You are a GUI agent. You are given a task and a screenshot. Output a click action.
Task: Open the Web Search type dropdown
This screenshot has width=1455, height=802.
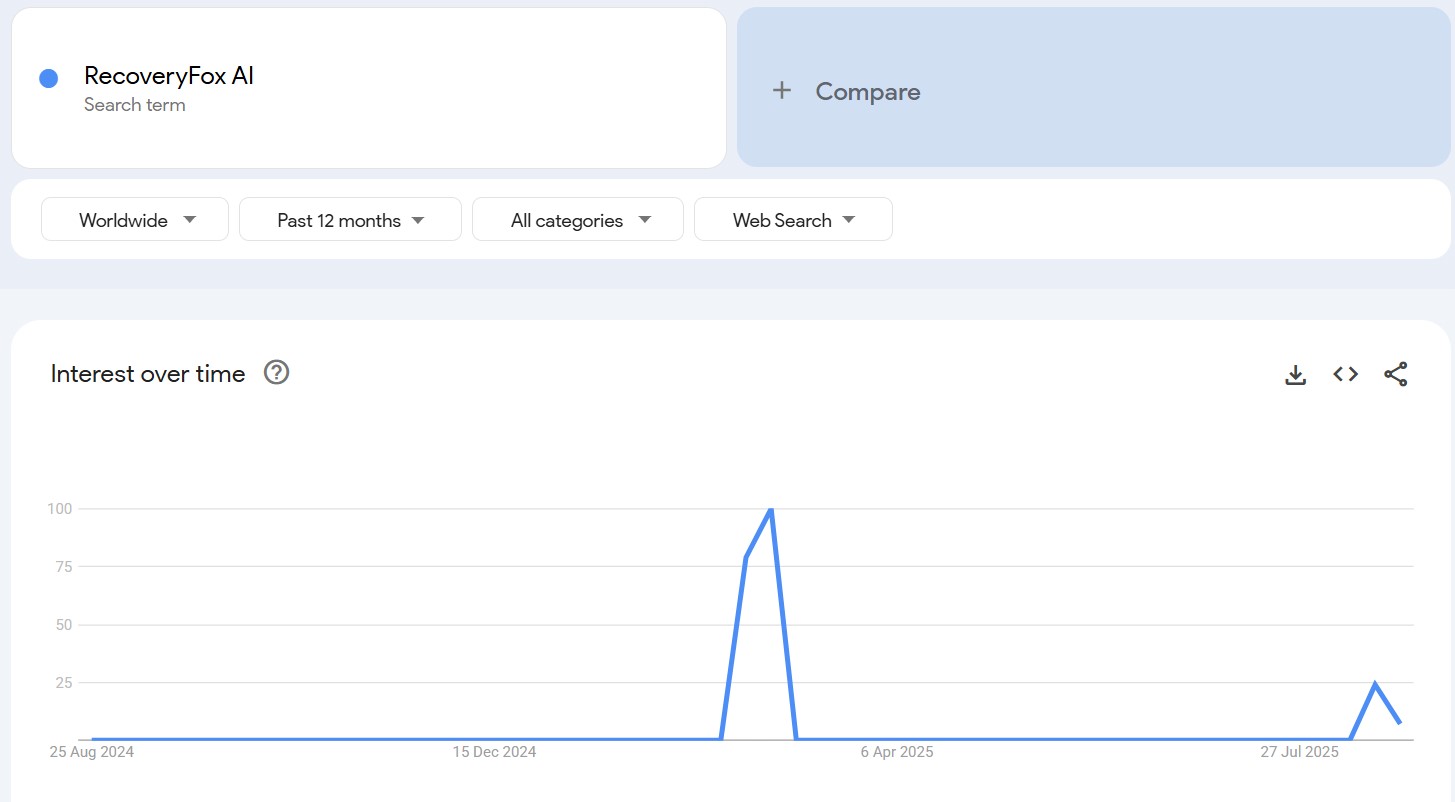coord(793,219)
